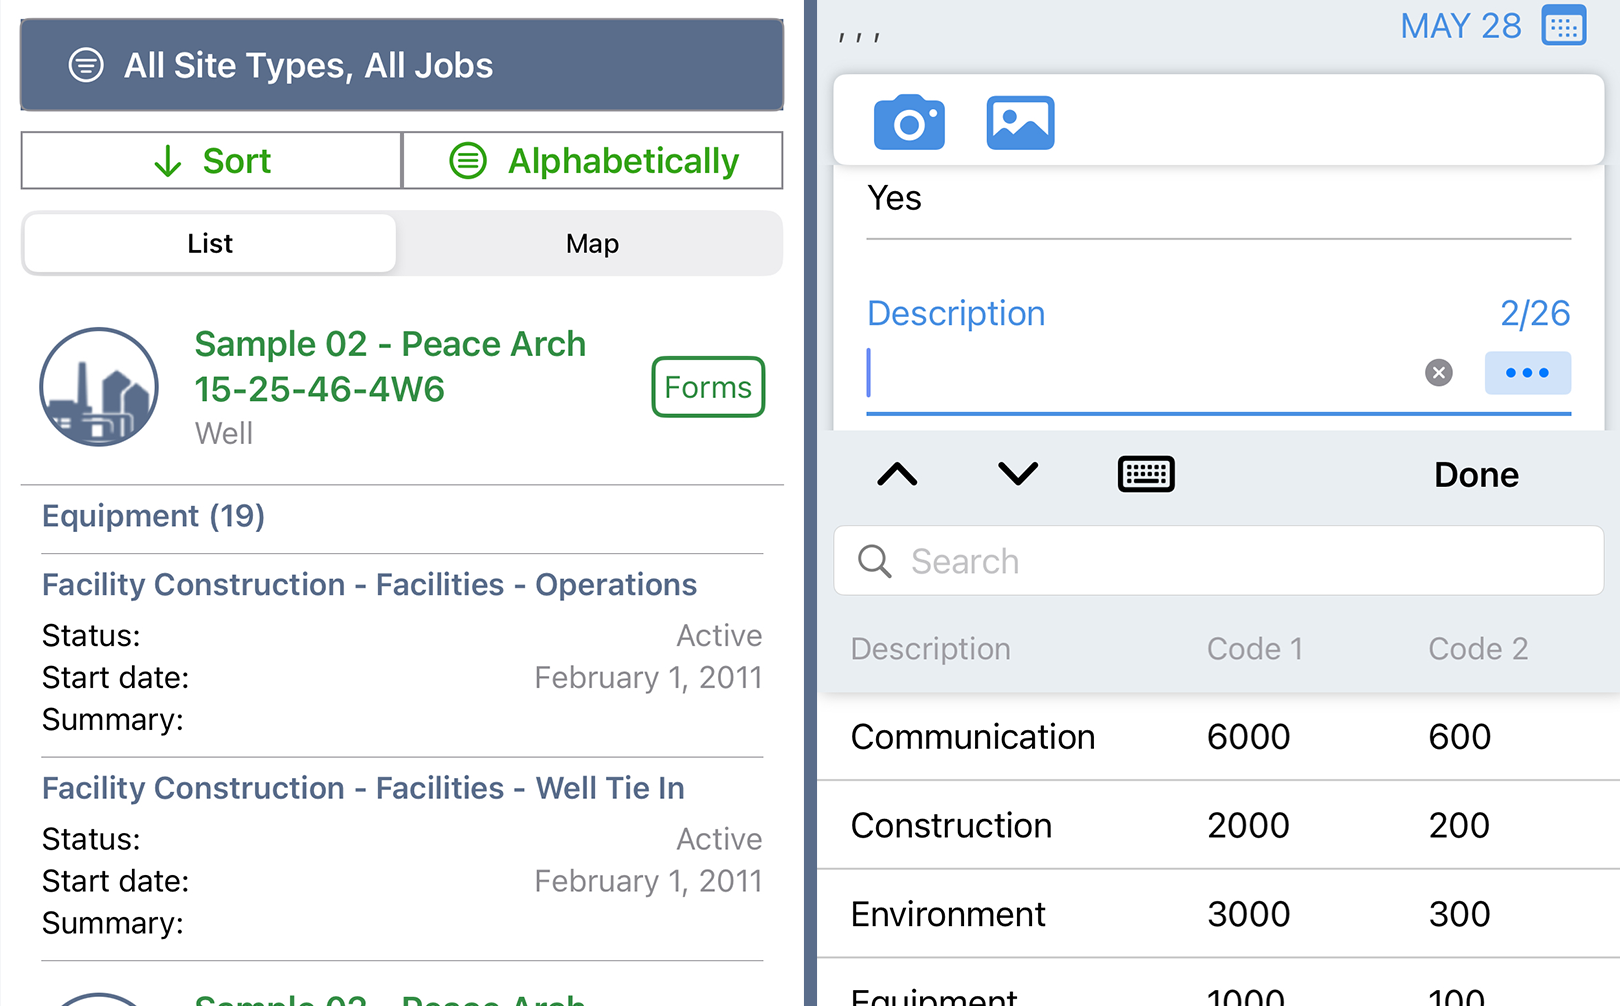
Task: Tap the keyboard icon in the accessory bar
Action: click(1145, 473)
